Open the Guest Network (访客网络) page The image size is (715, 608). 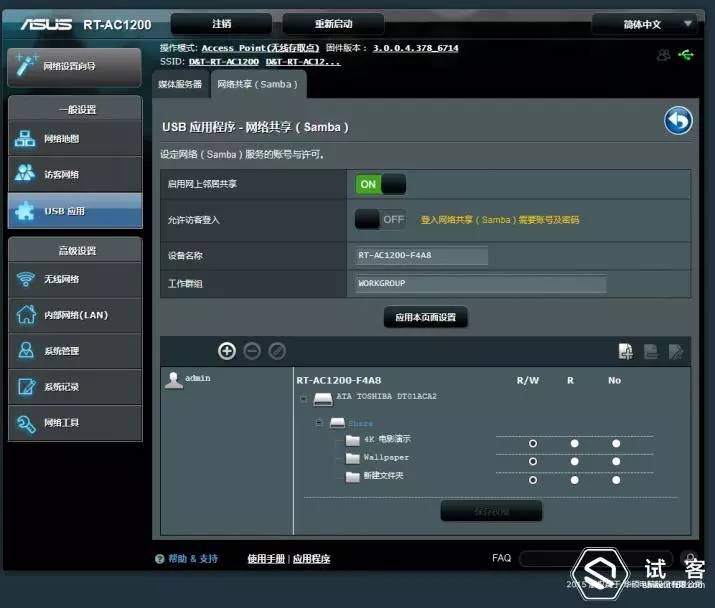(x=75, y=174)
